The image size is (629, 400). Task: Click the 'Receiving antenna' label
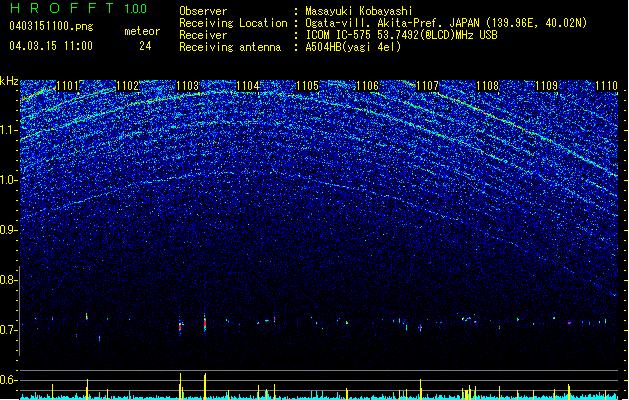[x=230, y=47]
